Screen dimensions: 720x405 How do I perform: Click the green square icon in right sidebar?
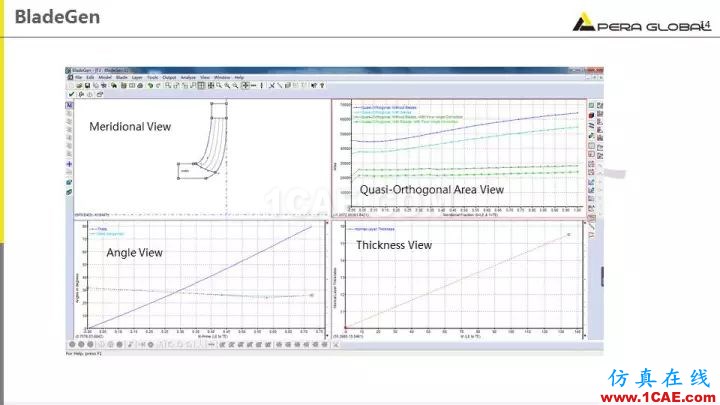pos(591,106)
